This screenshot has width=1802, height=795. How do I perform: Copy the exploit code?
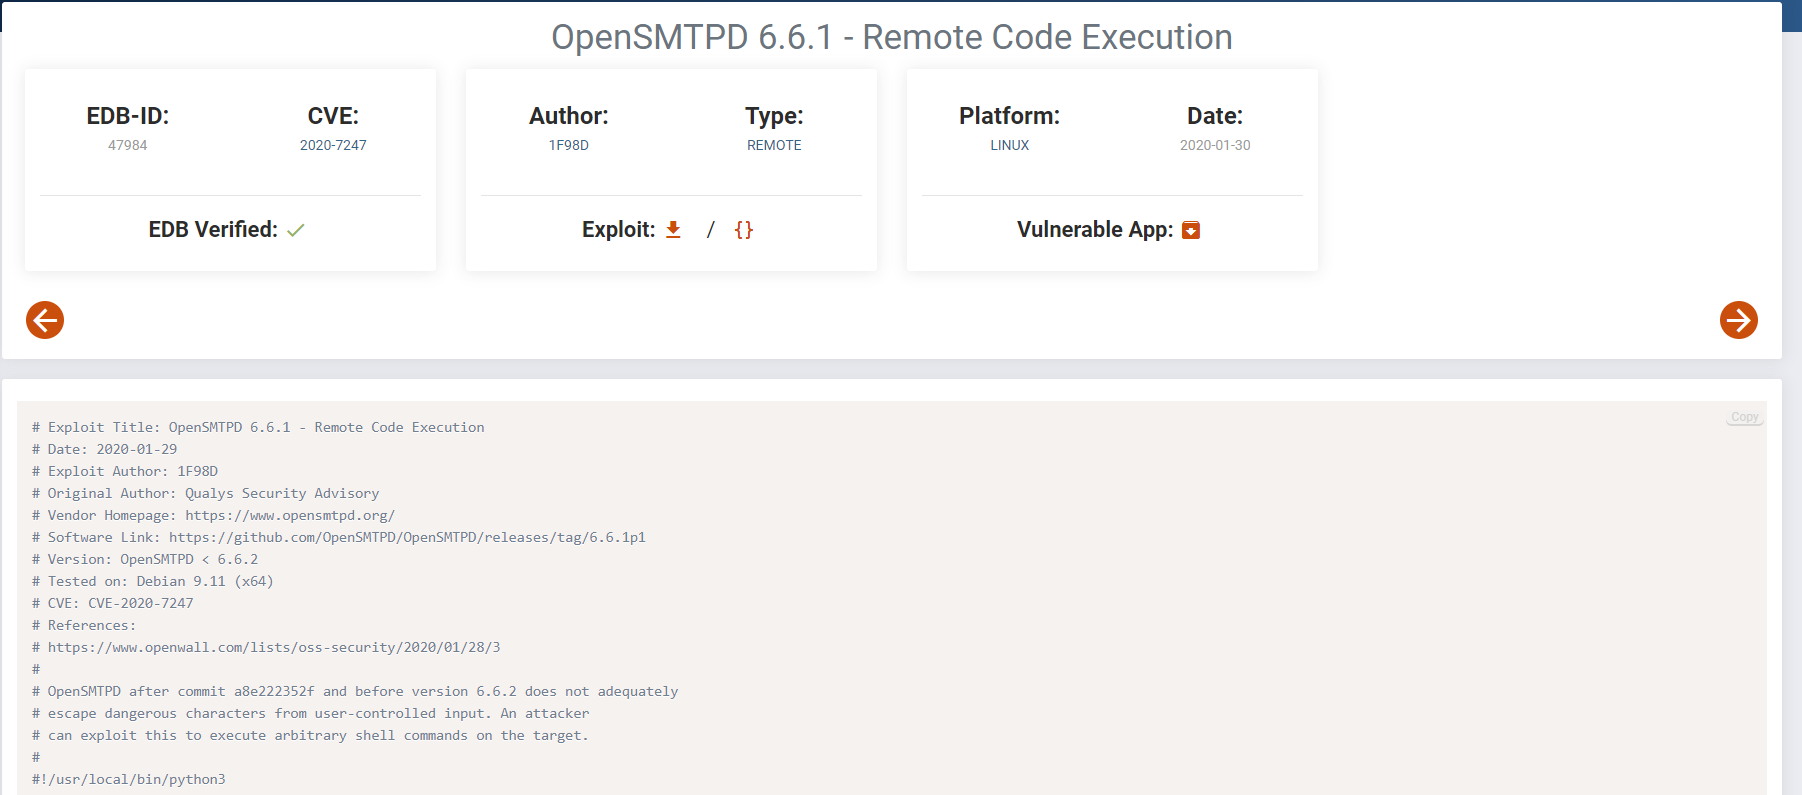point(1745,417)
